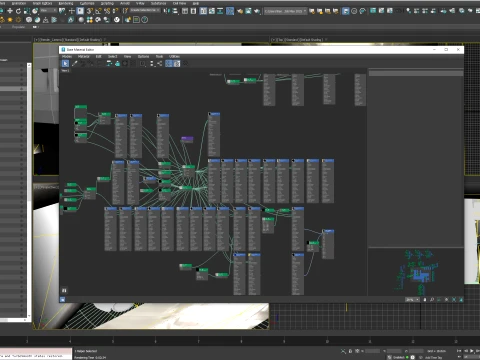480x360 pixels.
Task: Open the Utilities menu in Slate editor
Action: coord(174,56)
